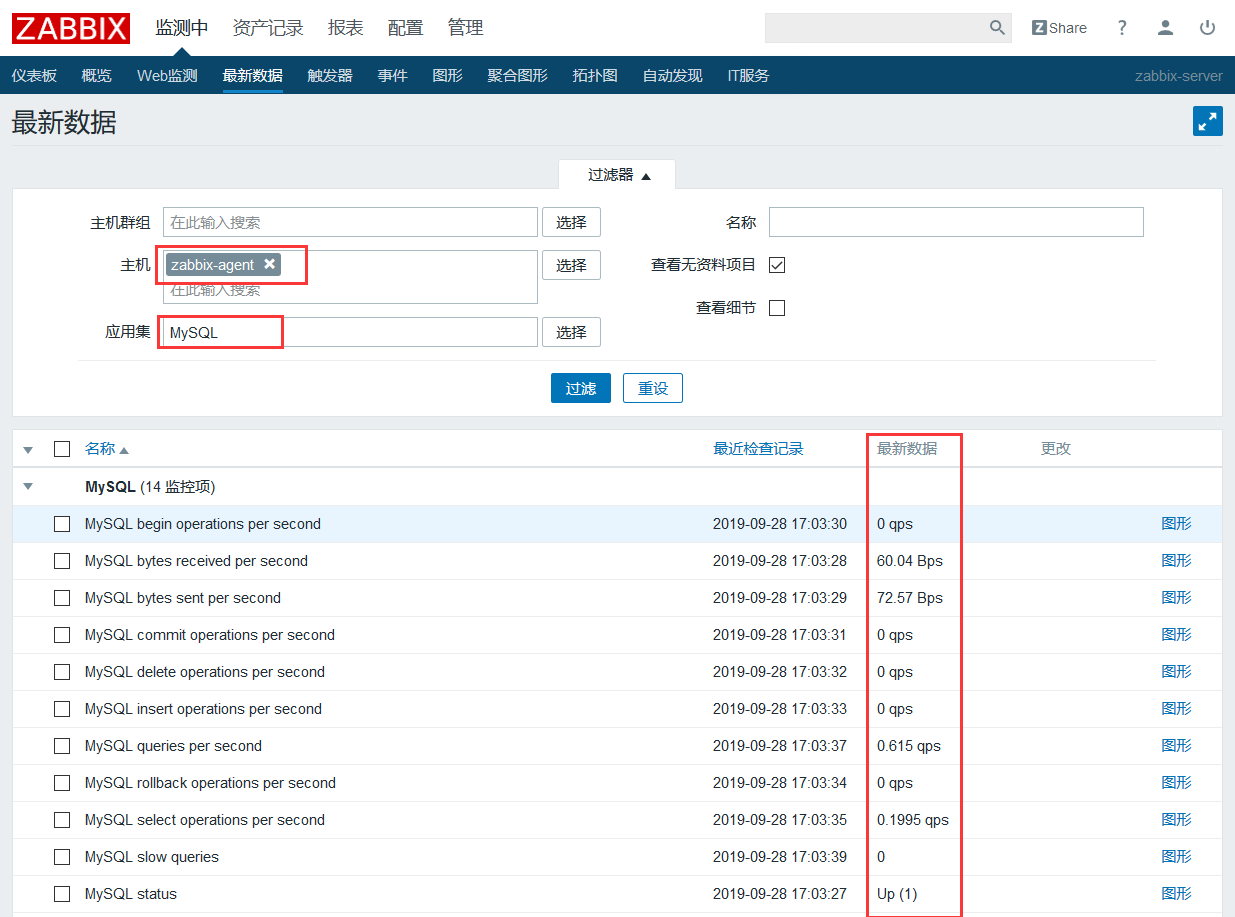This screenshot has width=1235, height=917.
Task: Go to the '图形' submenu
Action: 448,75
